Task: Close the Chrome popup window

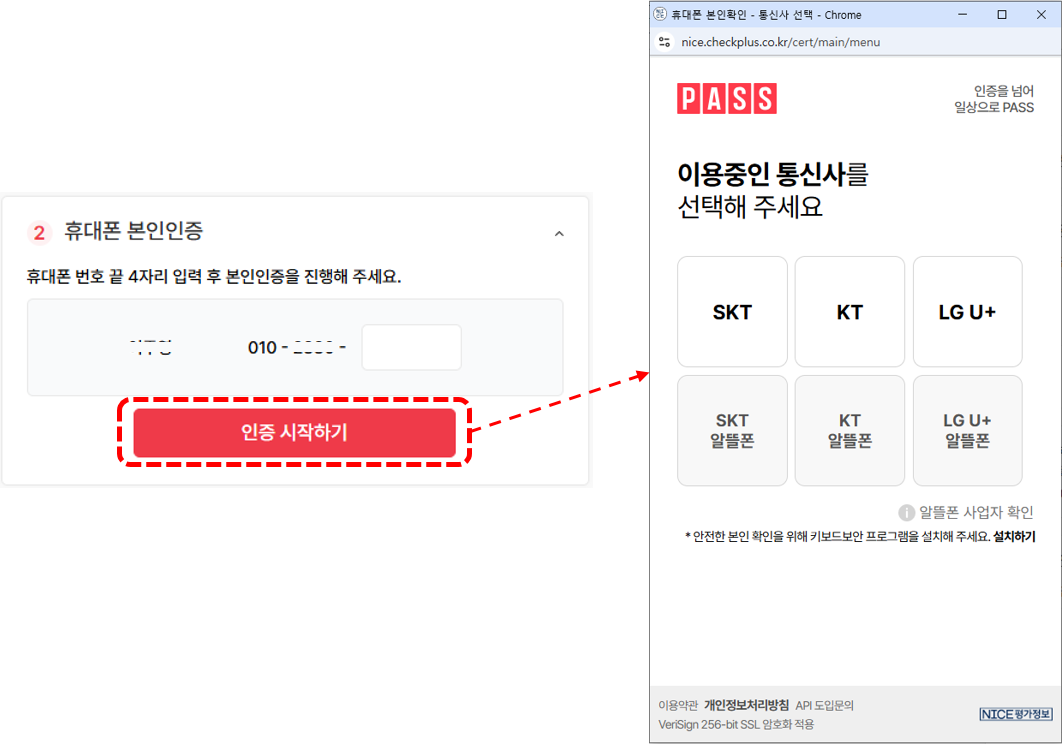Action: click(x=1041, y=14)
